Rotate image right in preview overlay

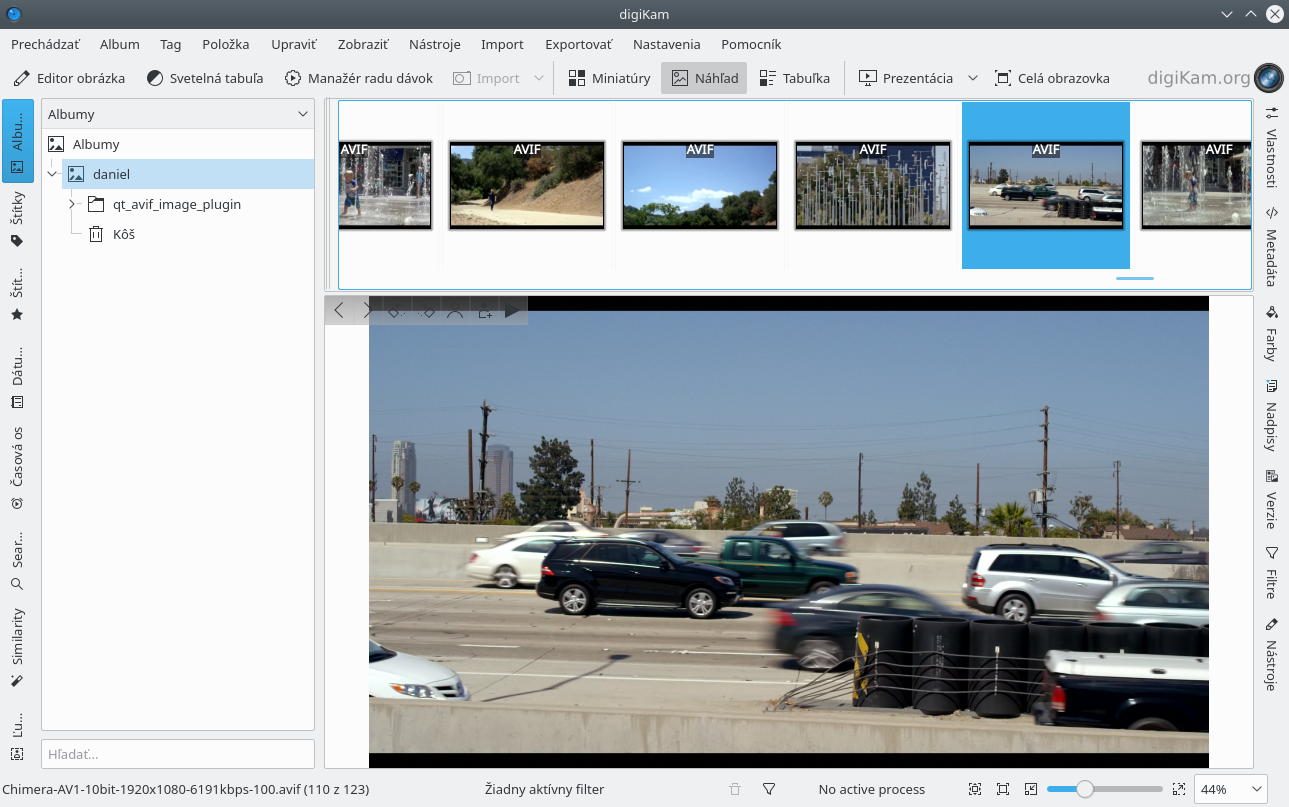coord(425,311)
